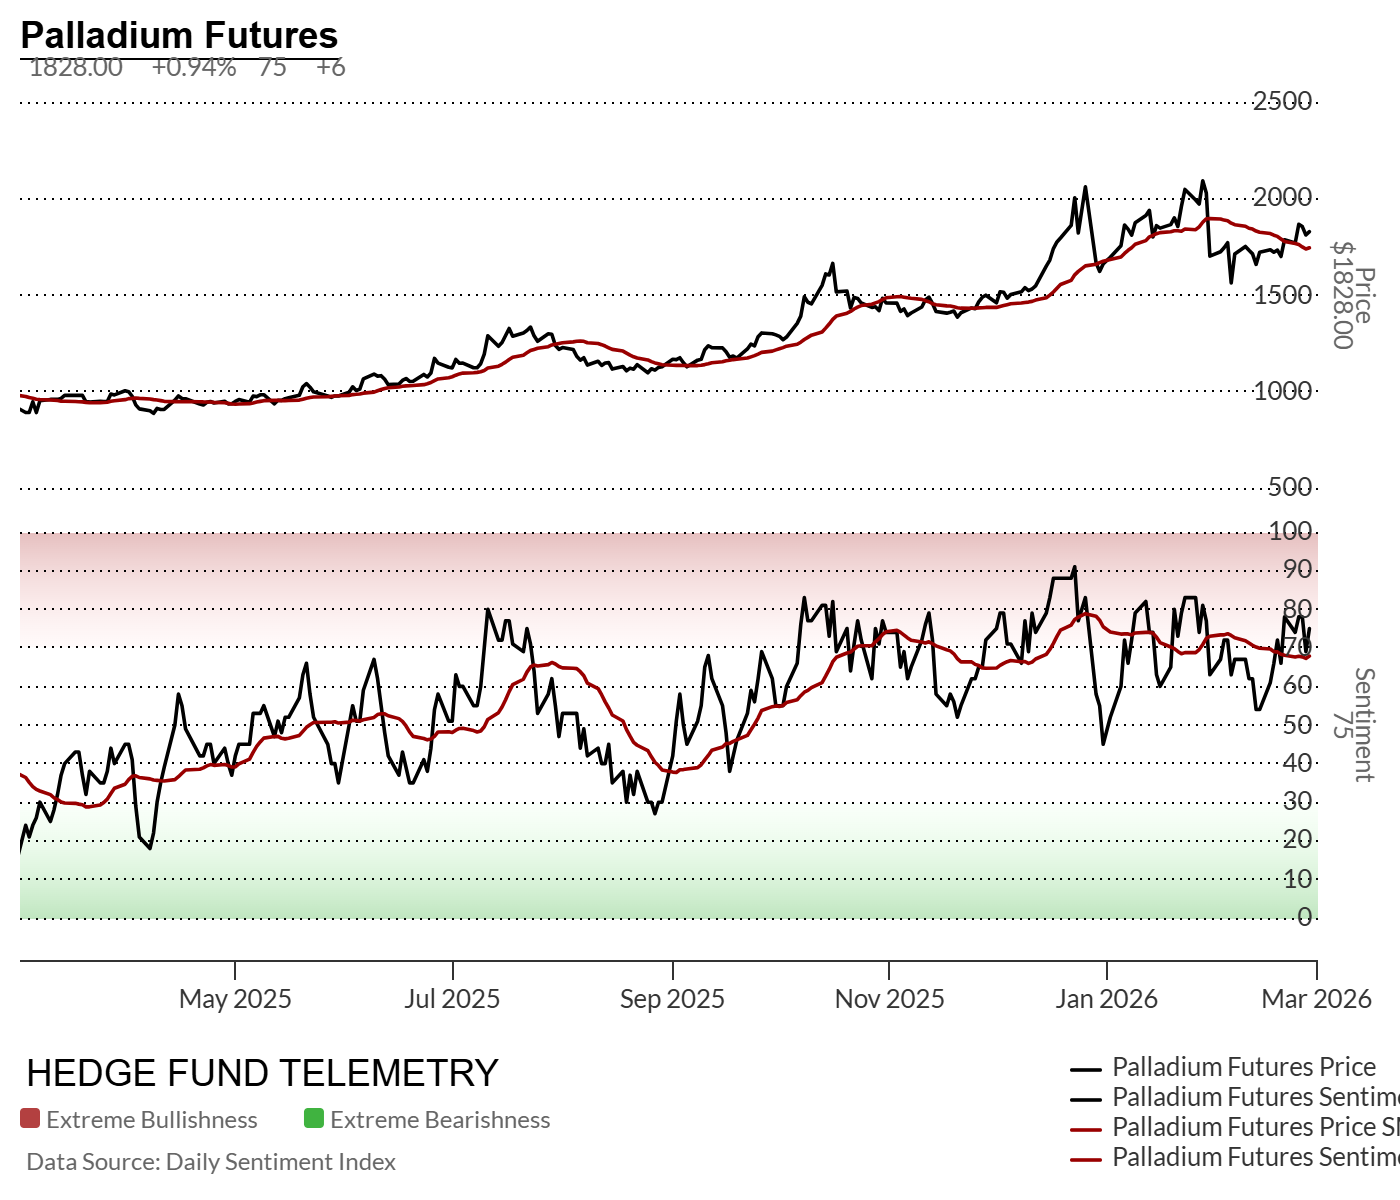The height and width of the screenshot is (1200, 1400).
Task: Click the red Extreme Bullishness legend swatch
Action: tap(30, 1119)
